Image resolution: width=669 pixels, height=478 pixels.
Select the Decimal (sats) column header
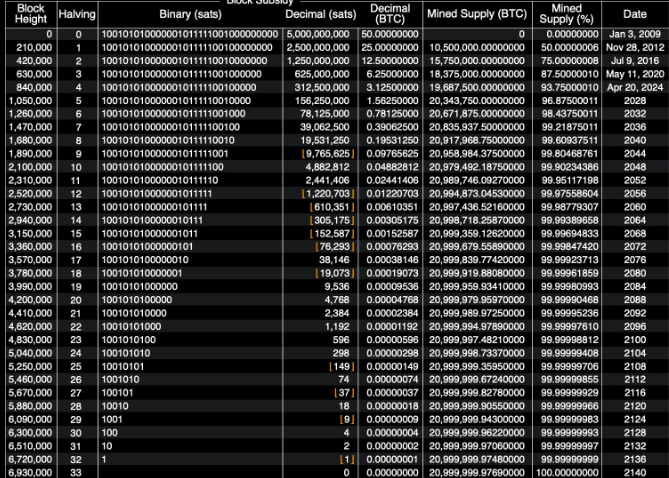(x=320, y=14)
